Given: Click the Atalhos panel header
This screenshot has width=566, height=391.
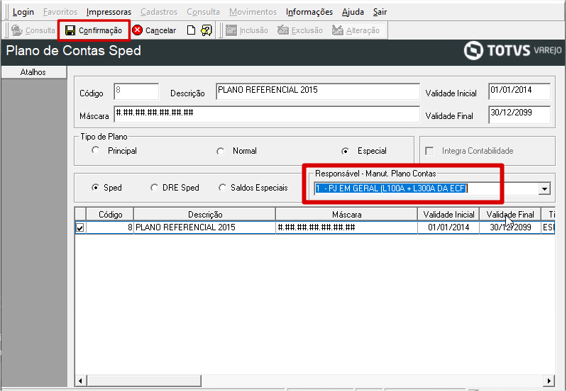Looking at the screenshot, I should tap(33, 72).
